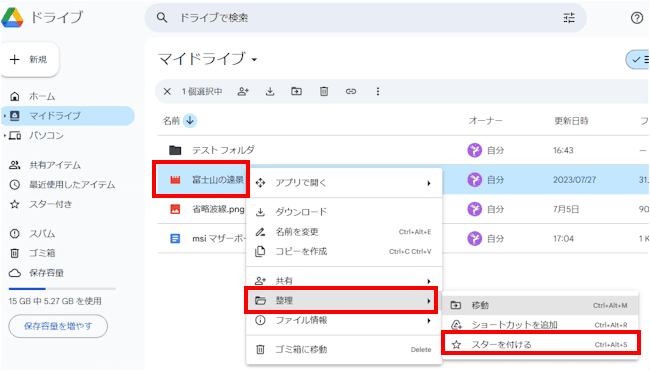Choose コピーを作成 from context menu
Image resolution: width=650 pixels, height=371 pixels.
click(x=344, y=251)
